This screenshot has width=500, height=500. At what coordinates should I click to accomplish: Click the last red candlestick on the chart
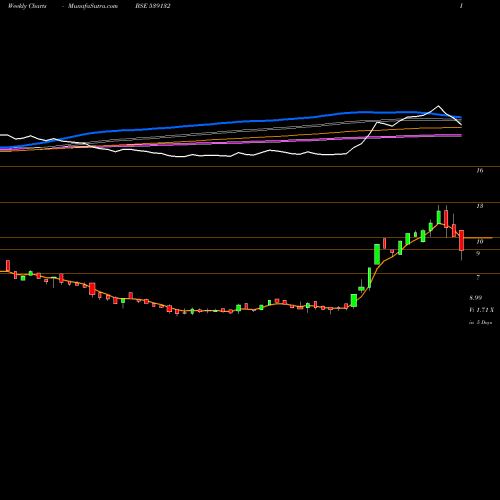click(461, 241)
